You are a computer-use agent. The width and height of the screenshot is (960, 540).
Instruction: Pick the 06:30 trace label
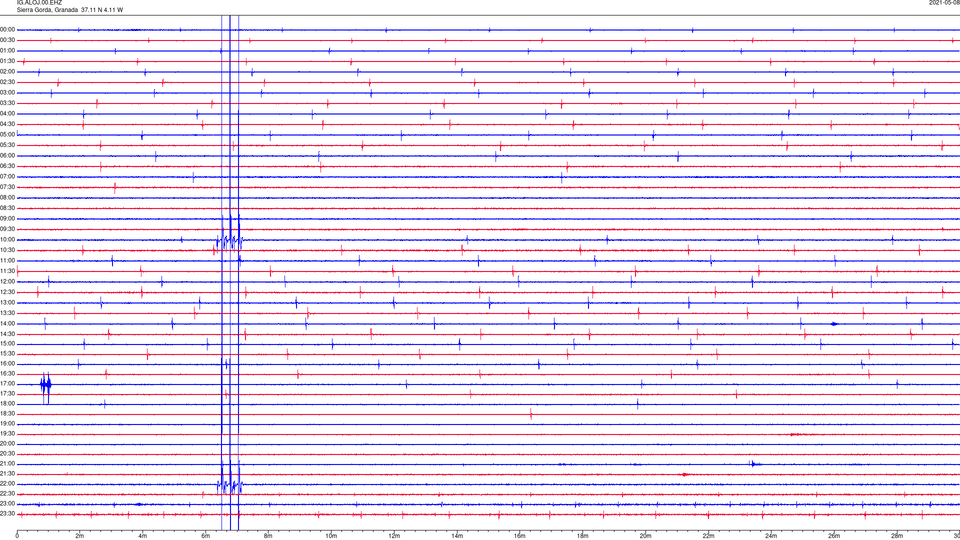click(x=8, y=166)
